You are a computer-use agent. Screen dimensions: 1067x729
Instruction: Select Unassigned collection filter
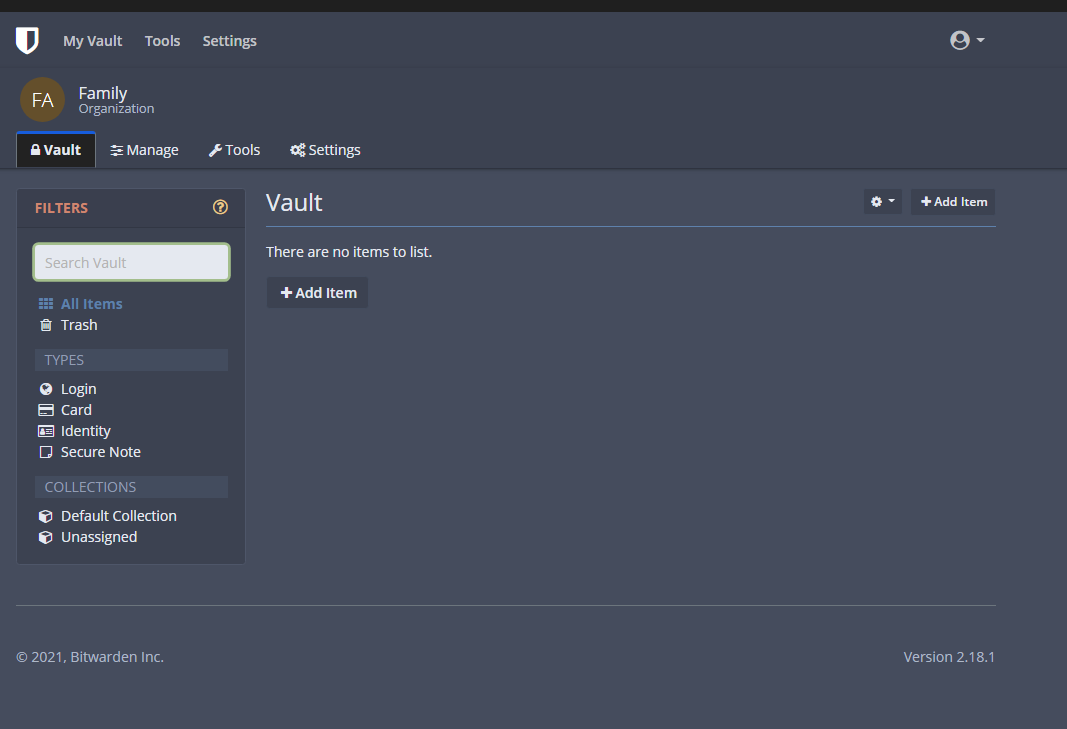coord(88,537)
